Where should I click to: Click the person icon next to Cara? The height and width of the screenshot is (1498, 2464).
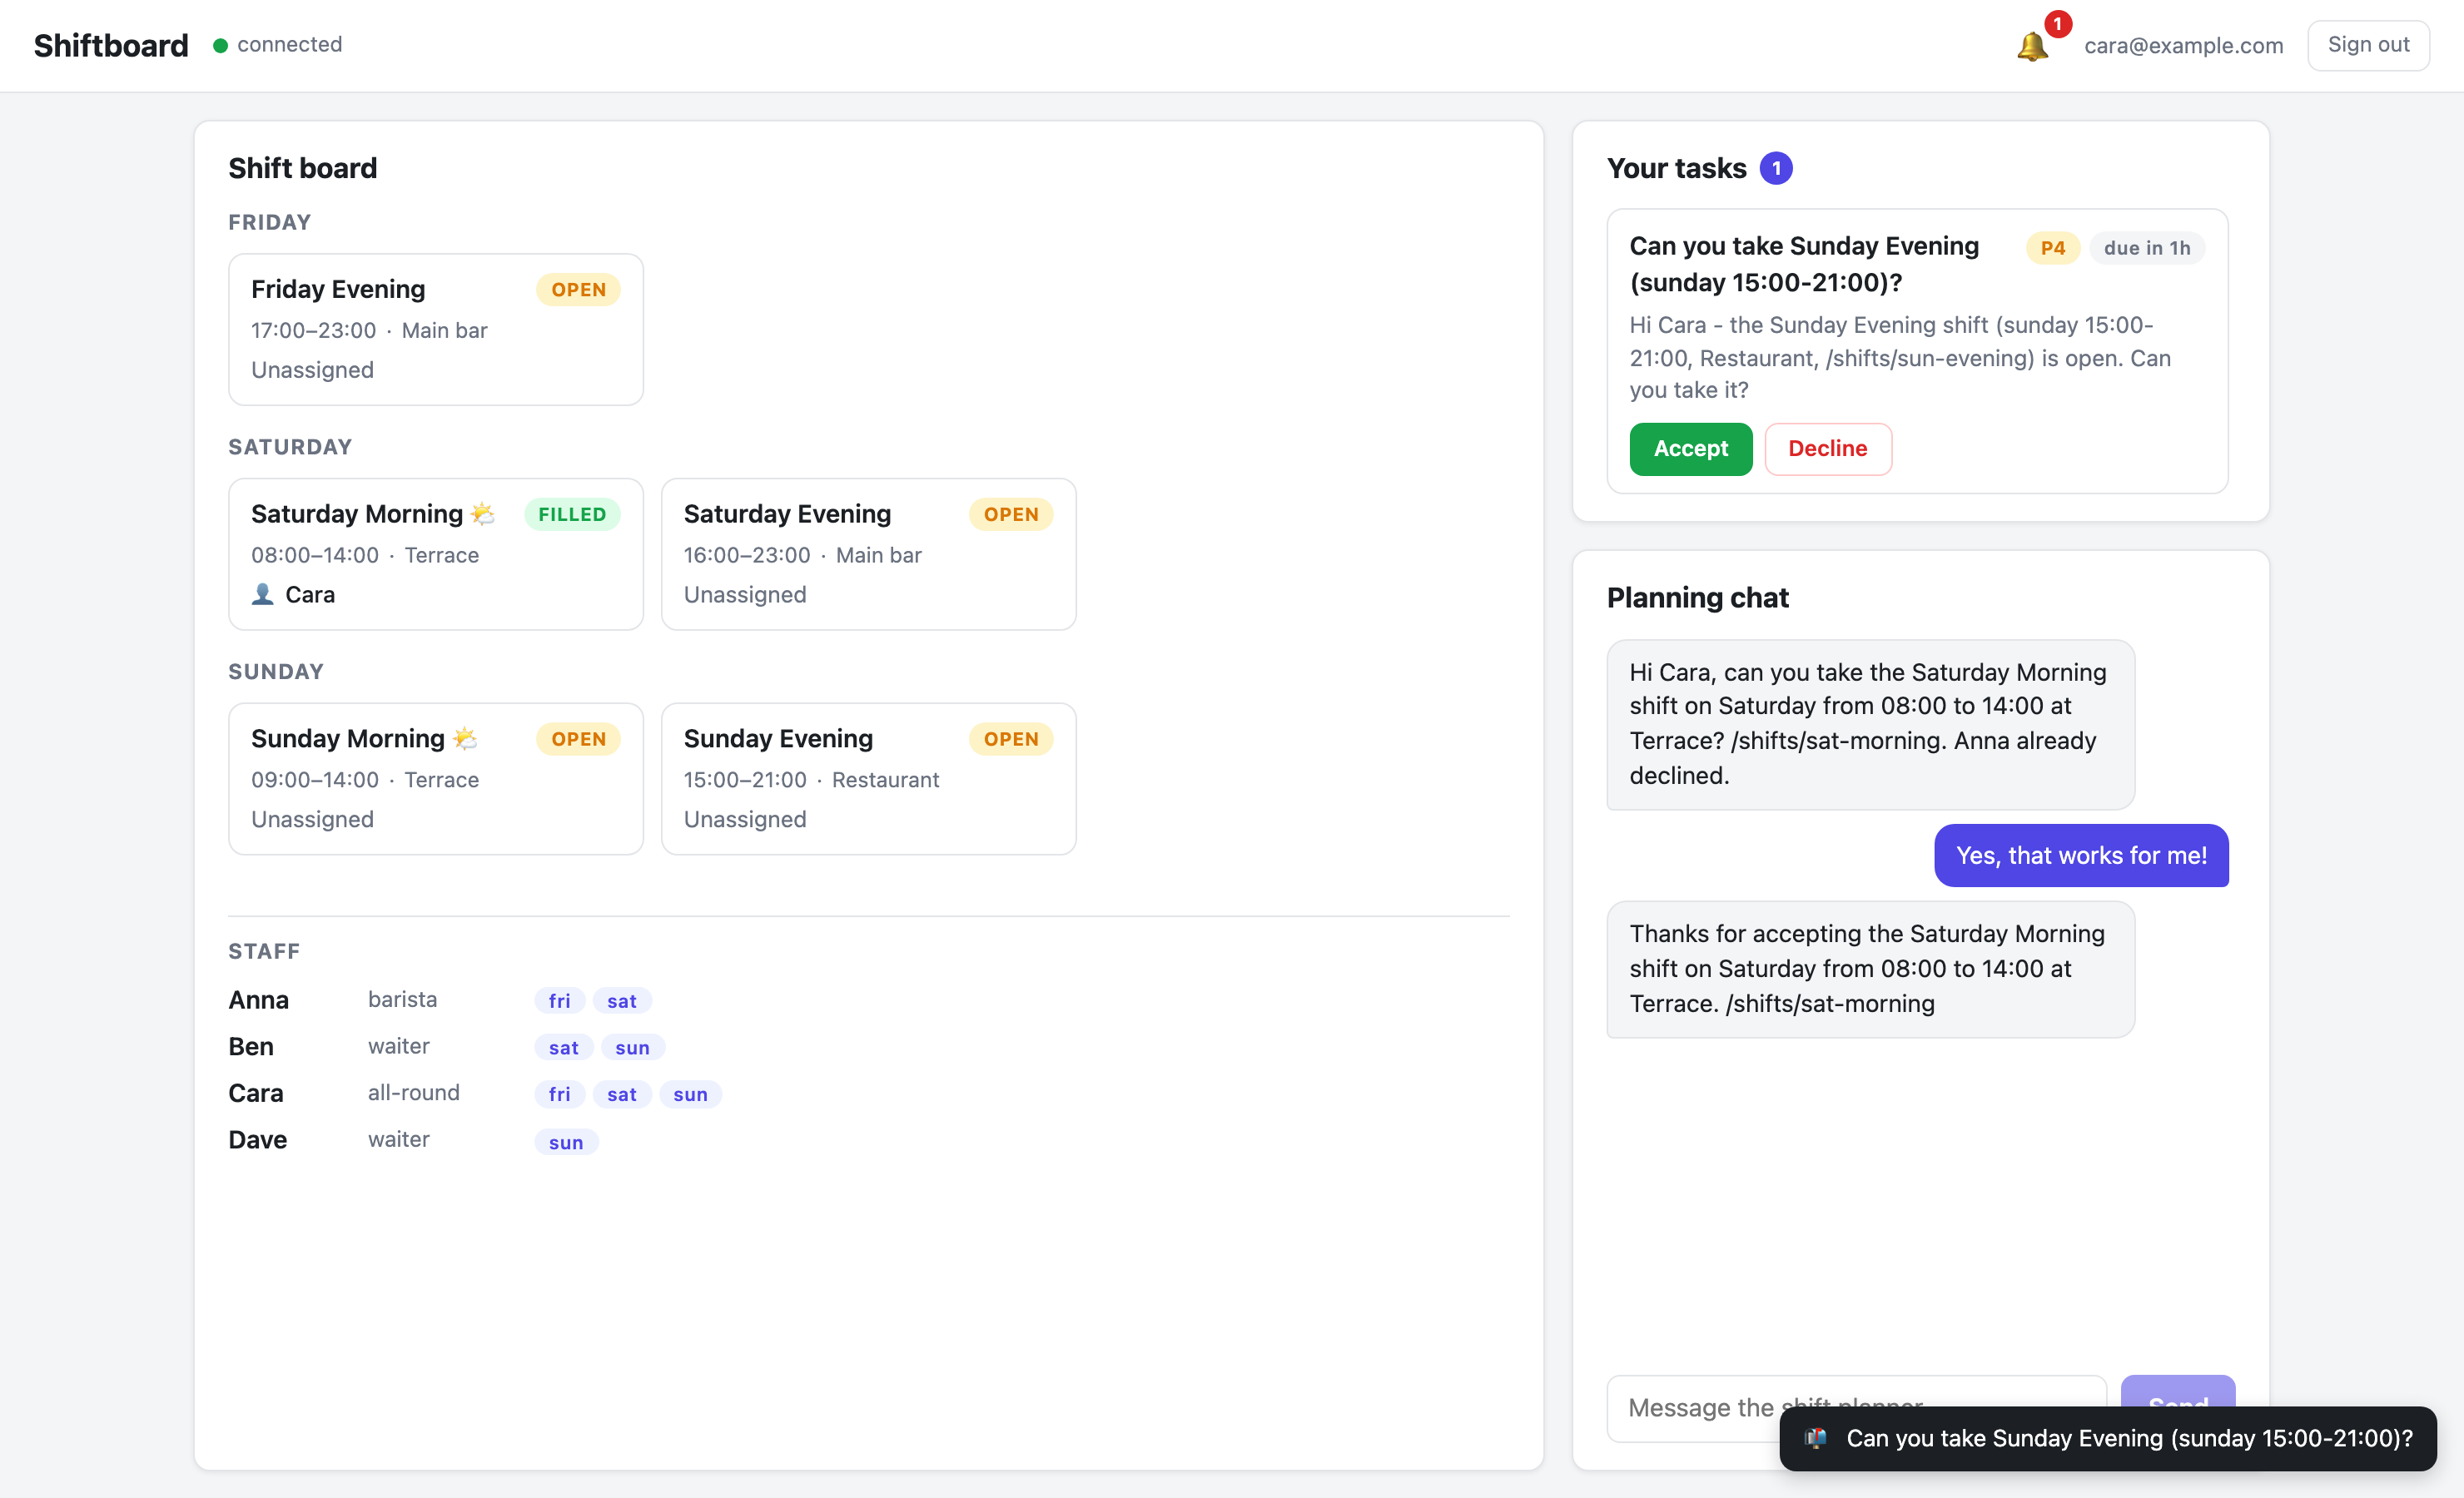click(x=262, y=594)
